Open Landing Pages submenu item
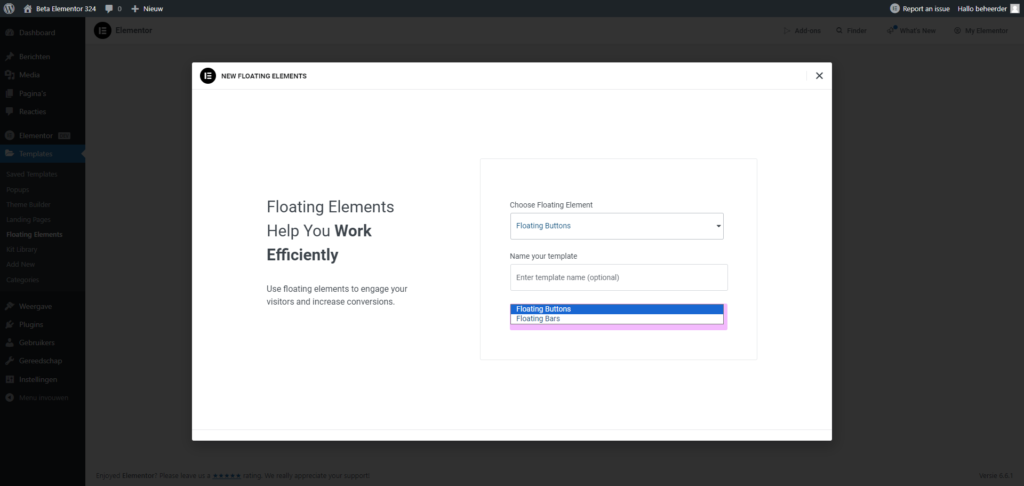Viewport: 1024px width, 486px height. click(28, 219)
